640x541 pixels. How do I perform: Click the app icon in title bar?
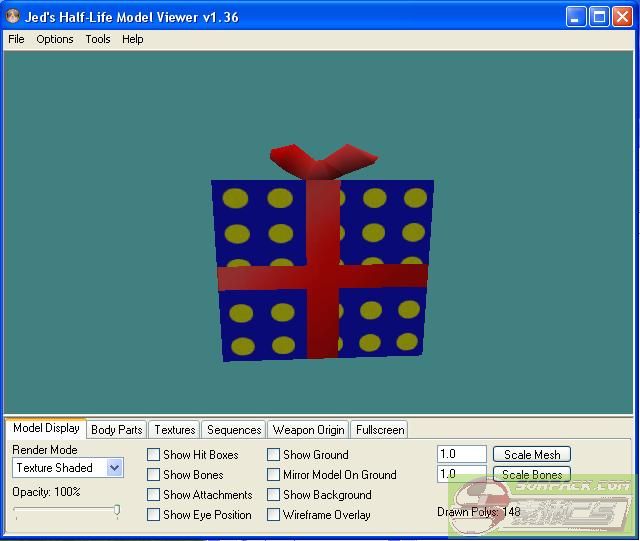(x=13, y=16)
